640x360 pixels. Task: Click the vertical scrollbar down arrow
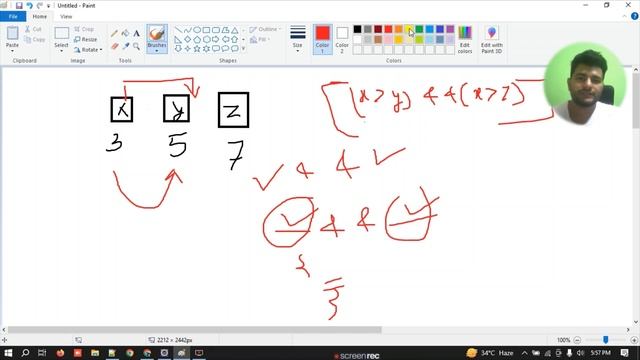click(636, 322)
